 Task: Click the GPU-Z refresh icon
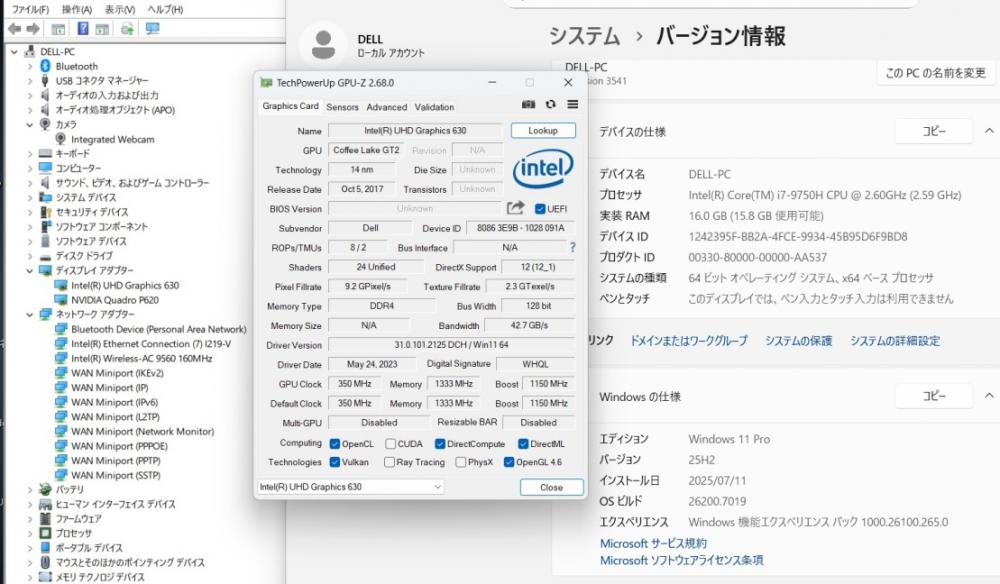[x=550, y=105]
